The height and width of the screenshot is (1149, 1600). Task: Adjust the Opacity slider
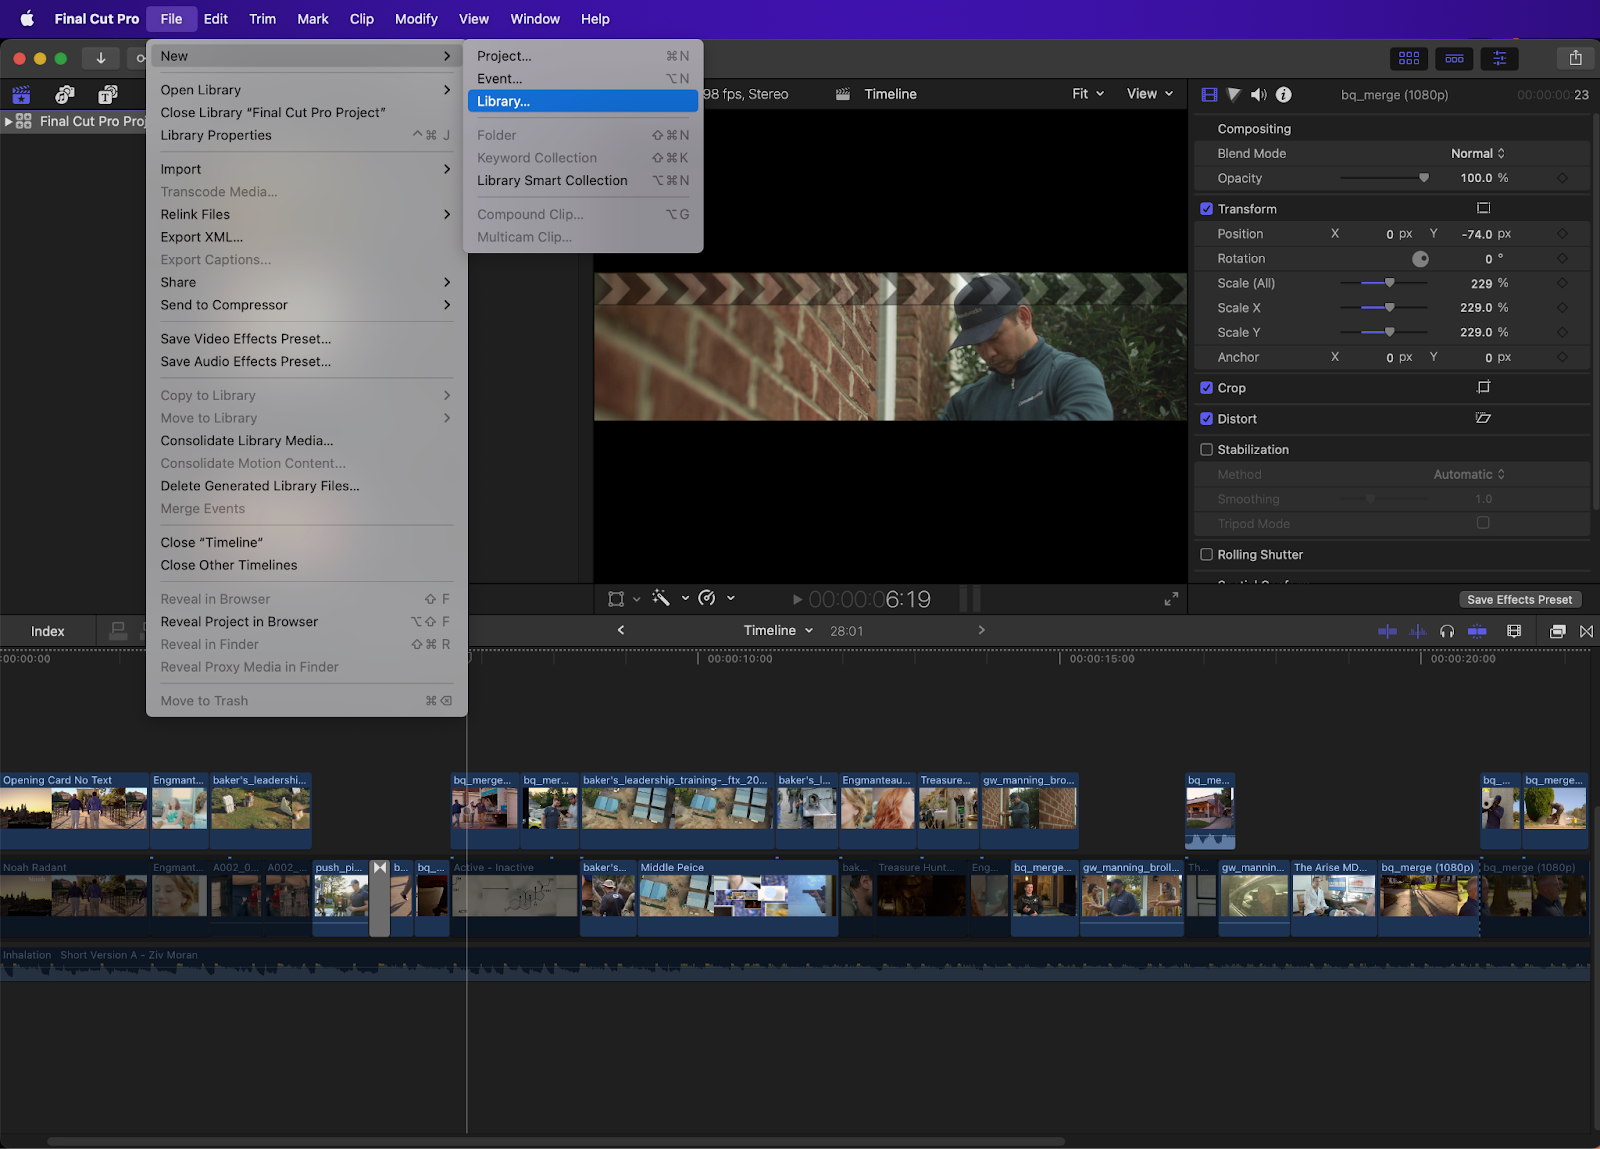[x=1385, y=178]
